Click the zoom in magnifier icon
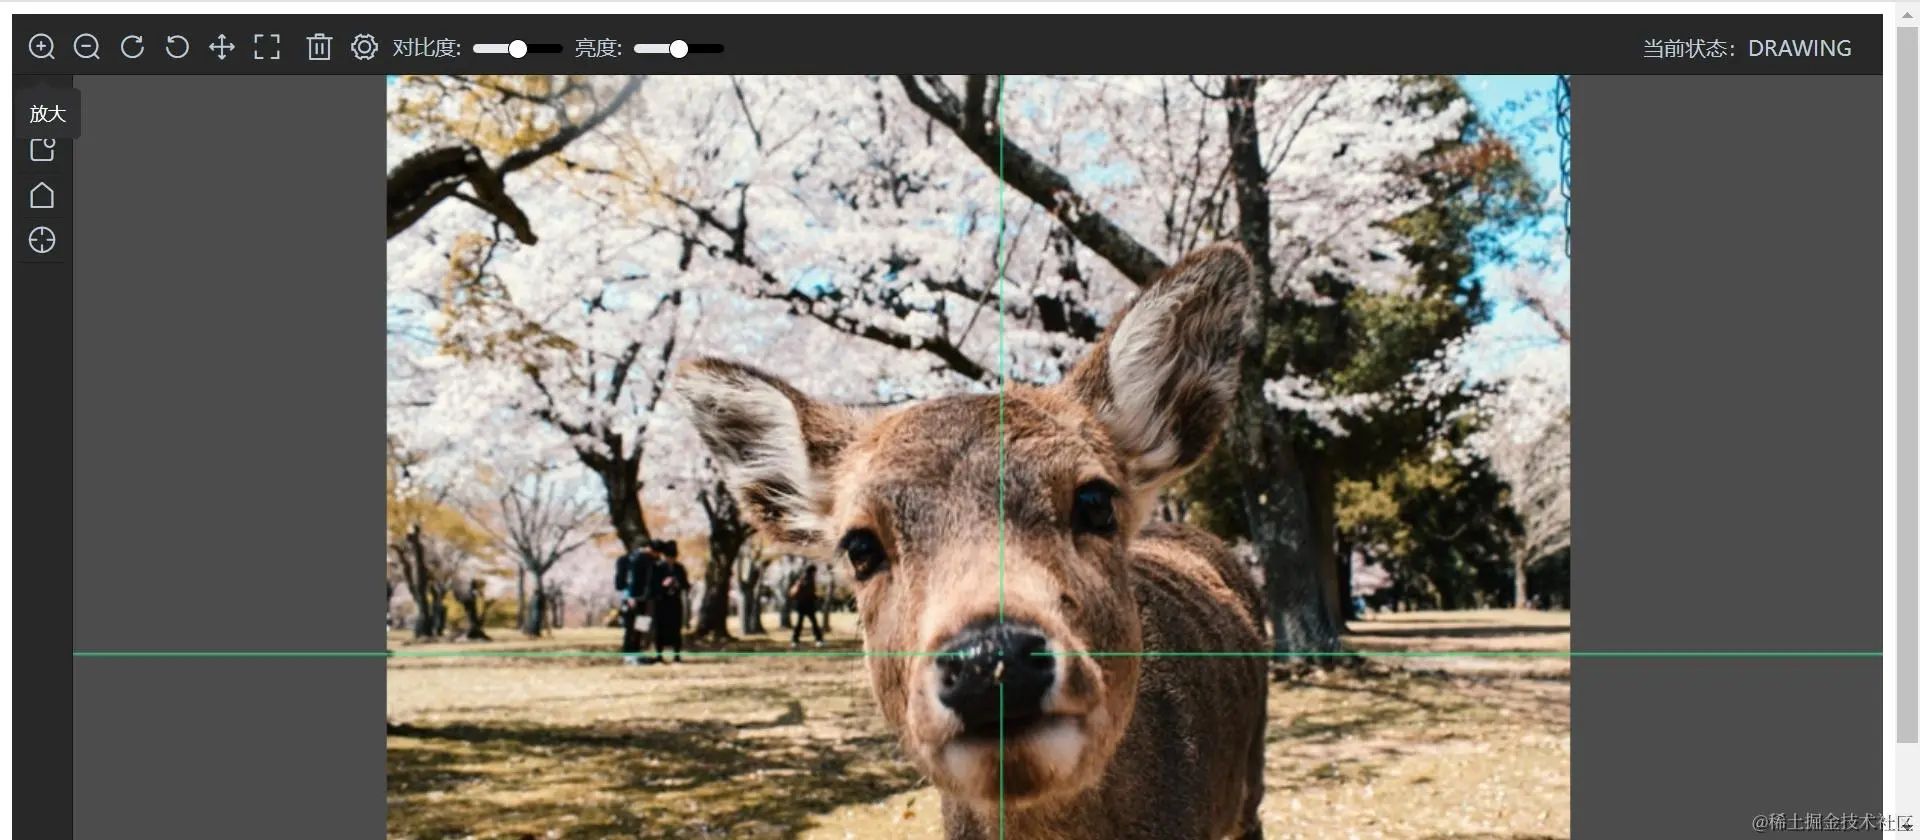Viewport: 1920px width, 840px height. pyautogui.click(x=42, y=47)
